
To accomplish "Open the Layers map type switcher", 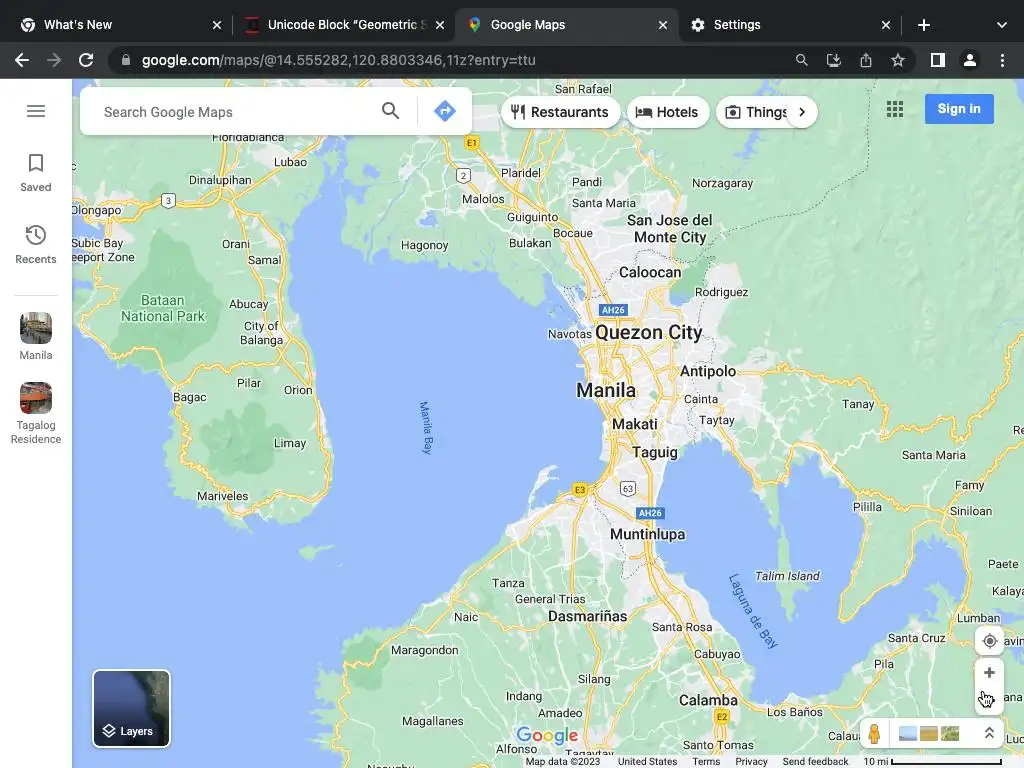I will 131,708.
